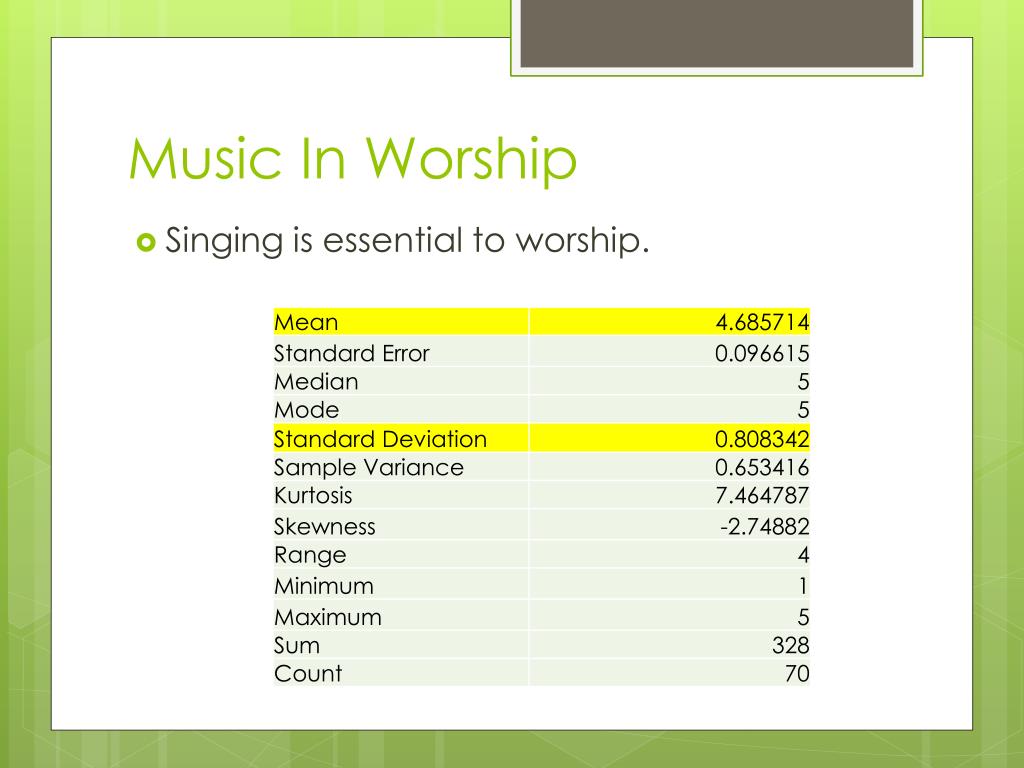
Task: Select the Count value 70
Action: [797, 673]
